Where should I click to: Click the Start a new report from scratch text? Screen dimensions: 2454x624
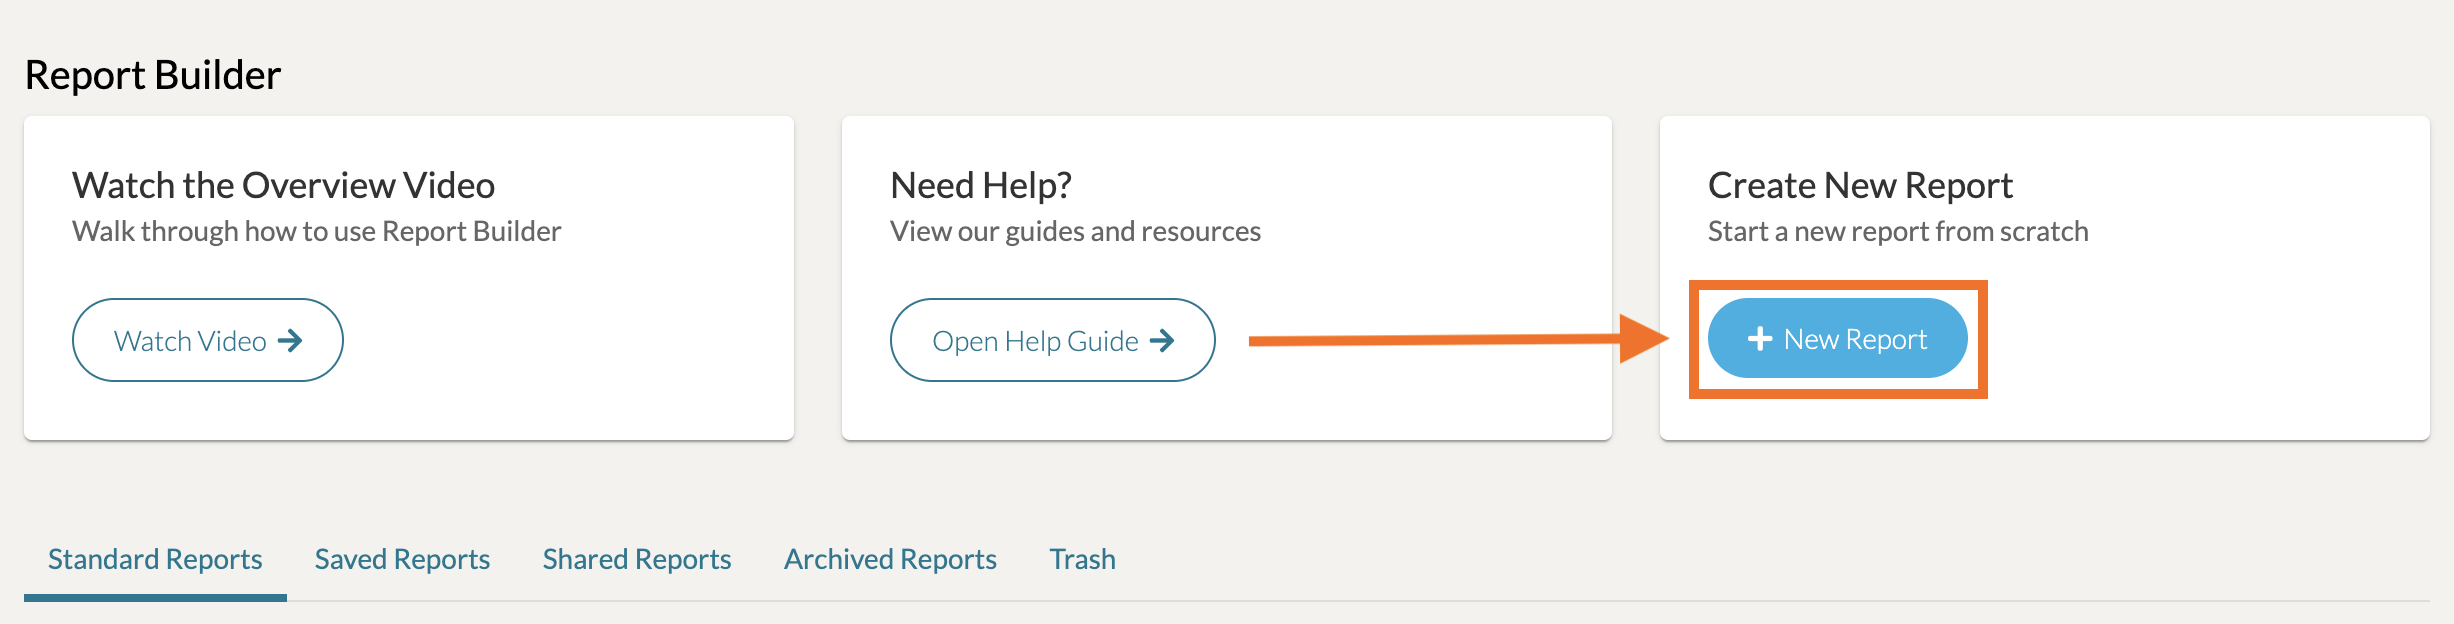(x=1898, y=231)
